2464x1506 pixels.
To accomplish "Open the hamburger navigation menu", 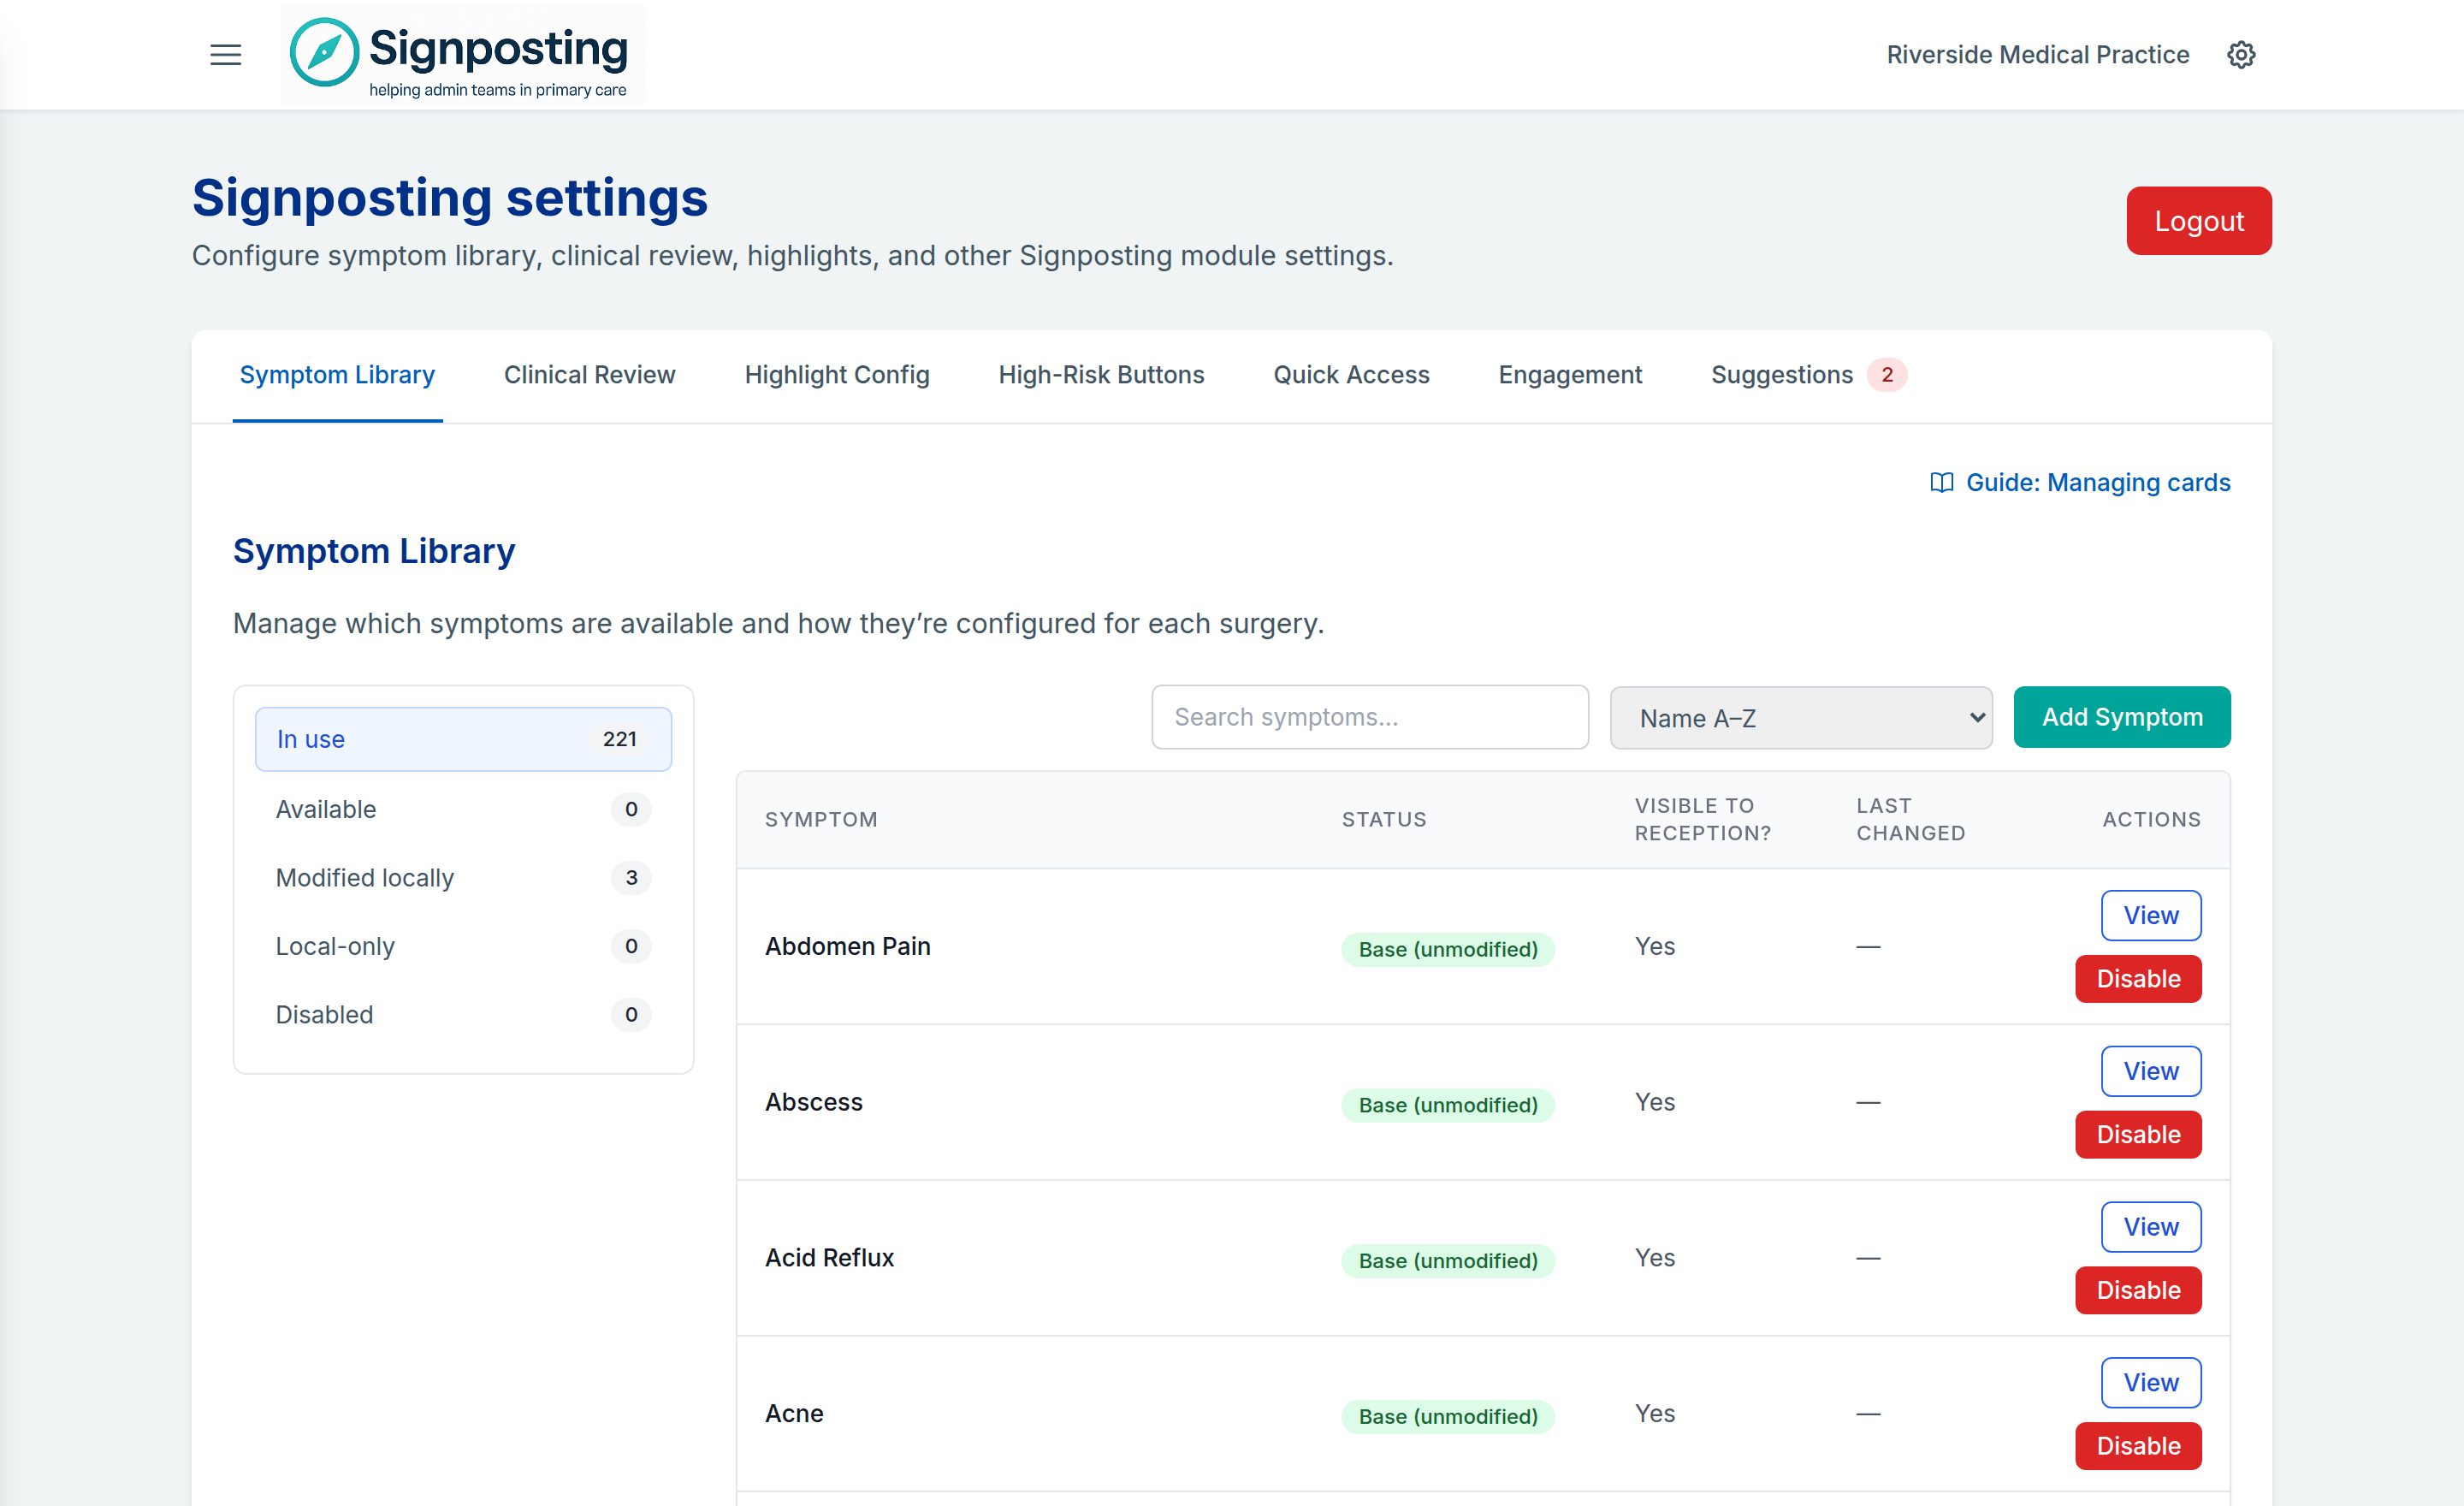I will tap(226, 55).
